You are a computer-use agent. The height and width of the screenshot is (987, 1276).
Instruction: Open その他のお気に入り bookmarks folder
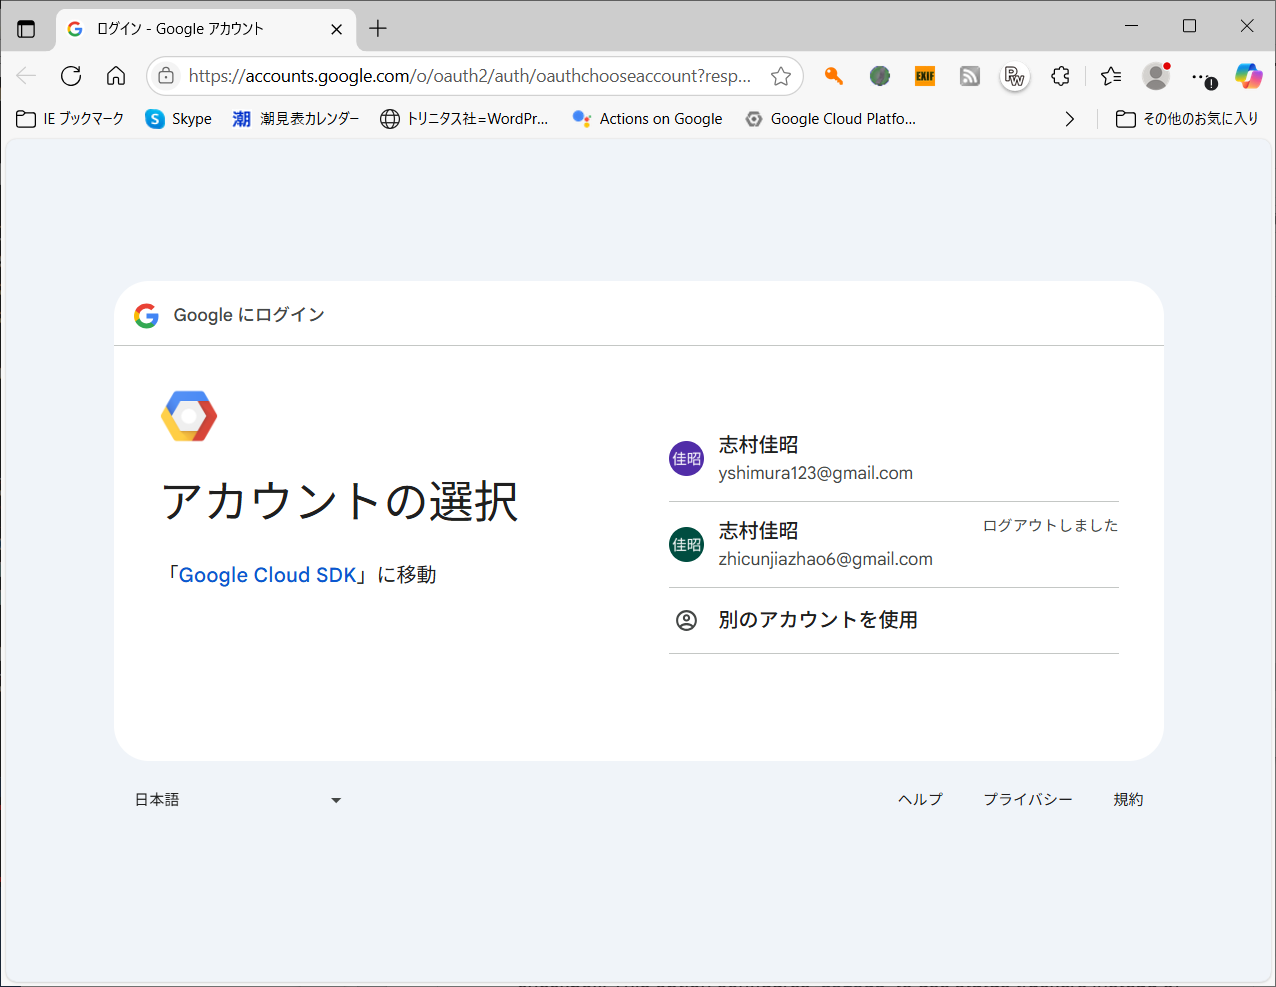click(x=1187, y=119)
